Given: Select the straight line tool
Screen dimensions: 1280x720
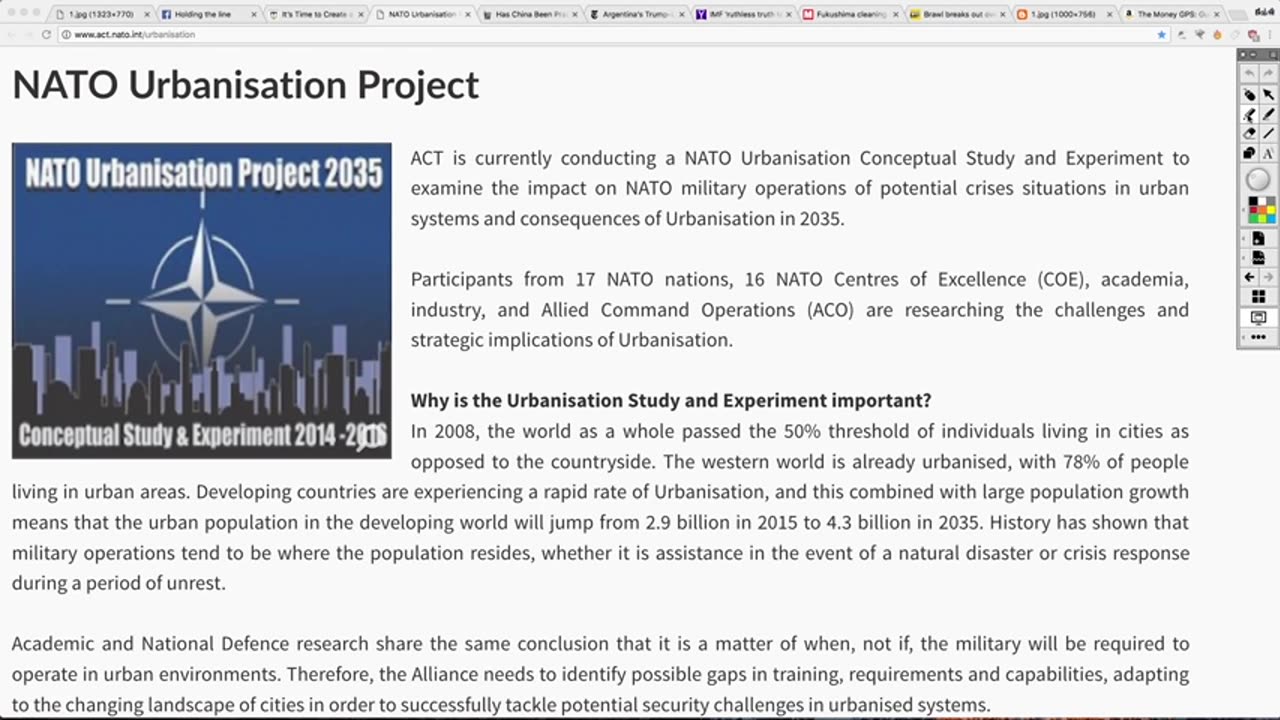Looking at the screenshot, I should pos(1268,133).
